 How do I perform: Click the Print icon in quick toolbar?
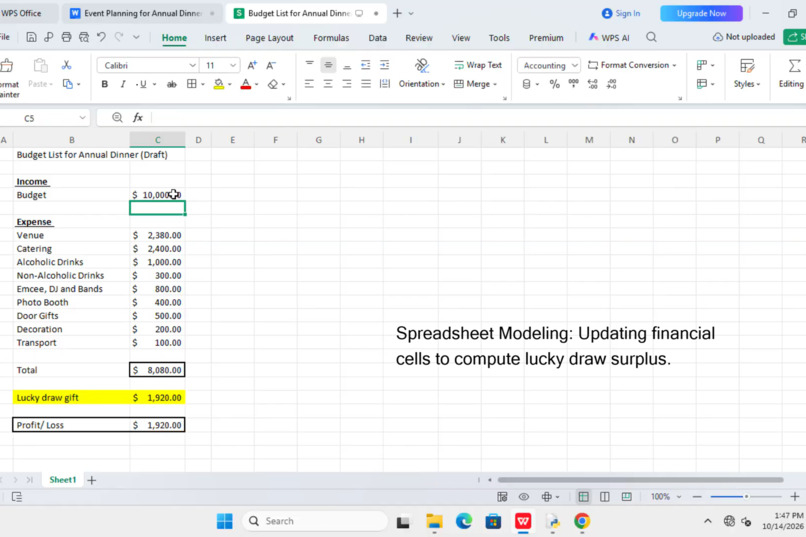coord(66,37)
